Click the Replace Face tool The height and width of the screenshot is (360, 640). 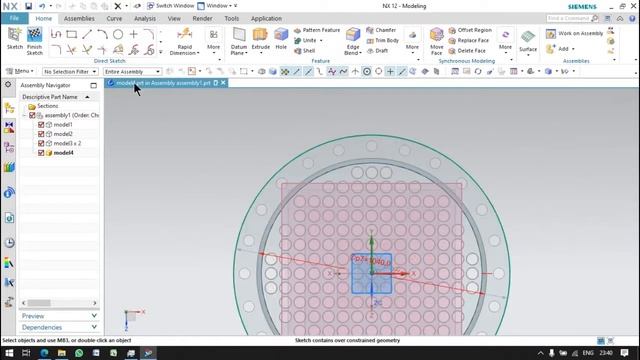click(469, 40)
